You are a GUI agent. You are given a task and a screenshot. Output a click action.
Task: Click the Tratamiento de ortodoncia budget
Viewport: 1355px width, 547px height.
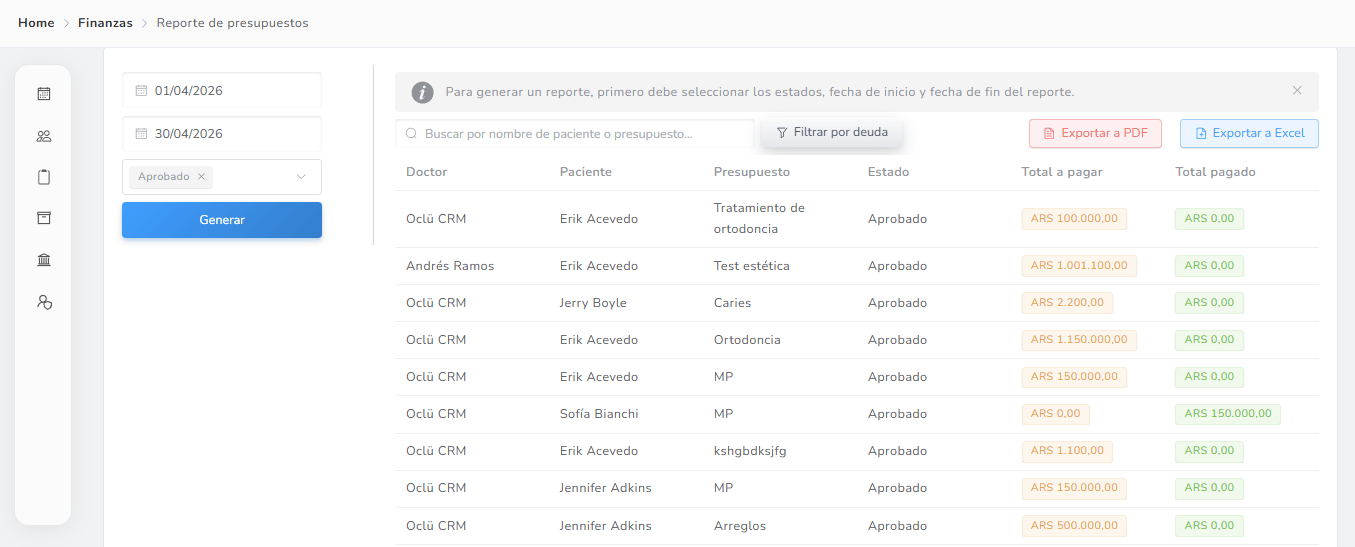coord(759,219)
